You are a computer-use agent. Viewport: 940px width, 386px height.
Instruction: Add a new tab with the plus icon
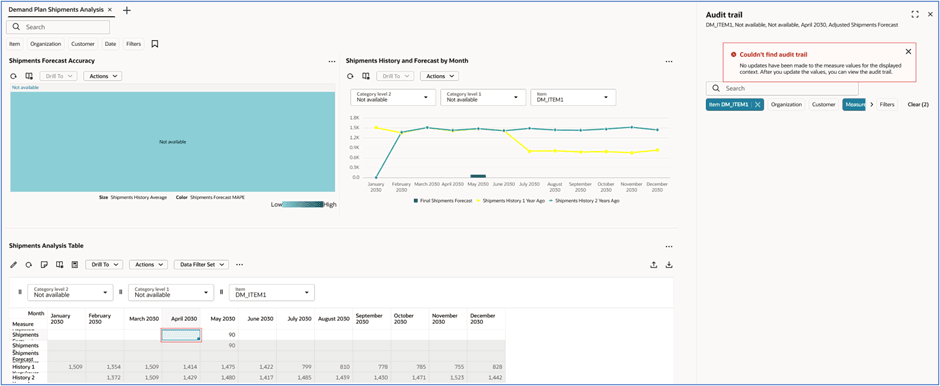pyautogui.click(x=126, y=10)
